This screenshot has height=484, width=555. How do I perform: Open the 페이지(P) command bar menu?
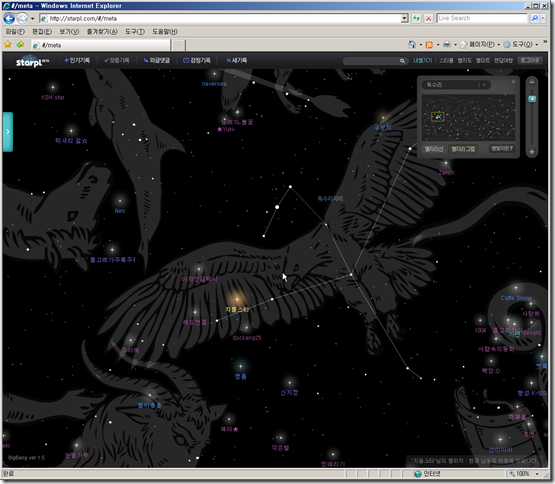click(x=480, y=44)
